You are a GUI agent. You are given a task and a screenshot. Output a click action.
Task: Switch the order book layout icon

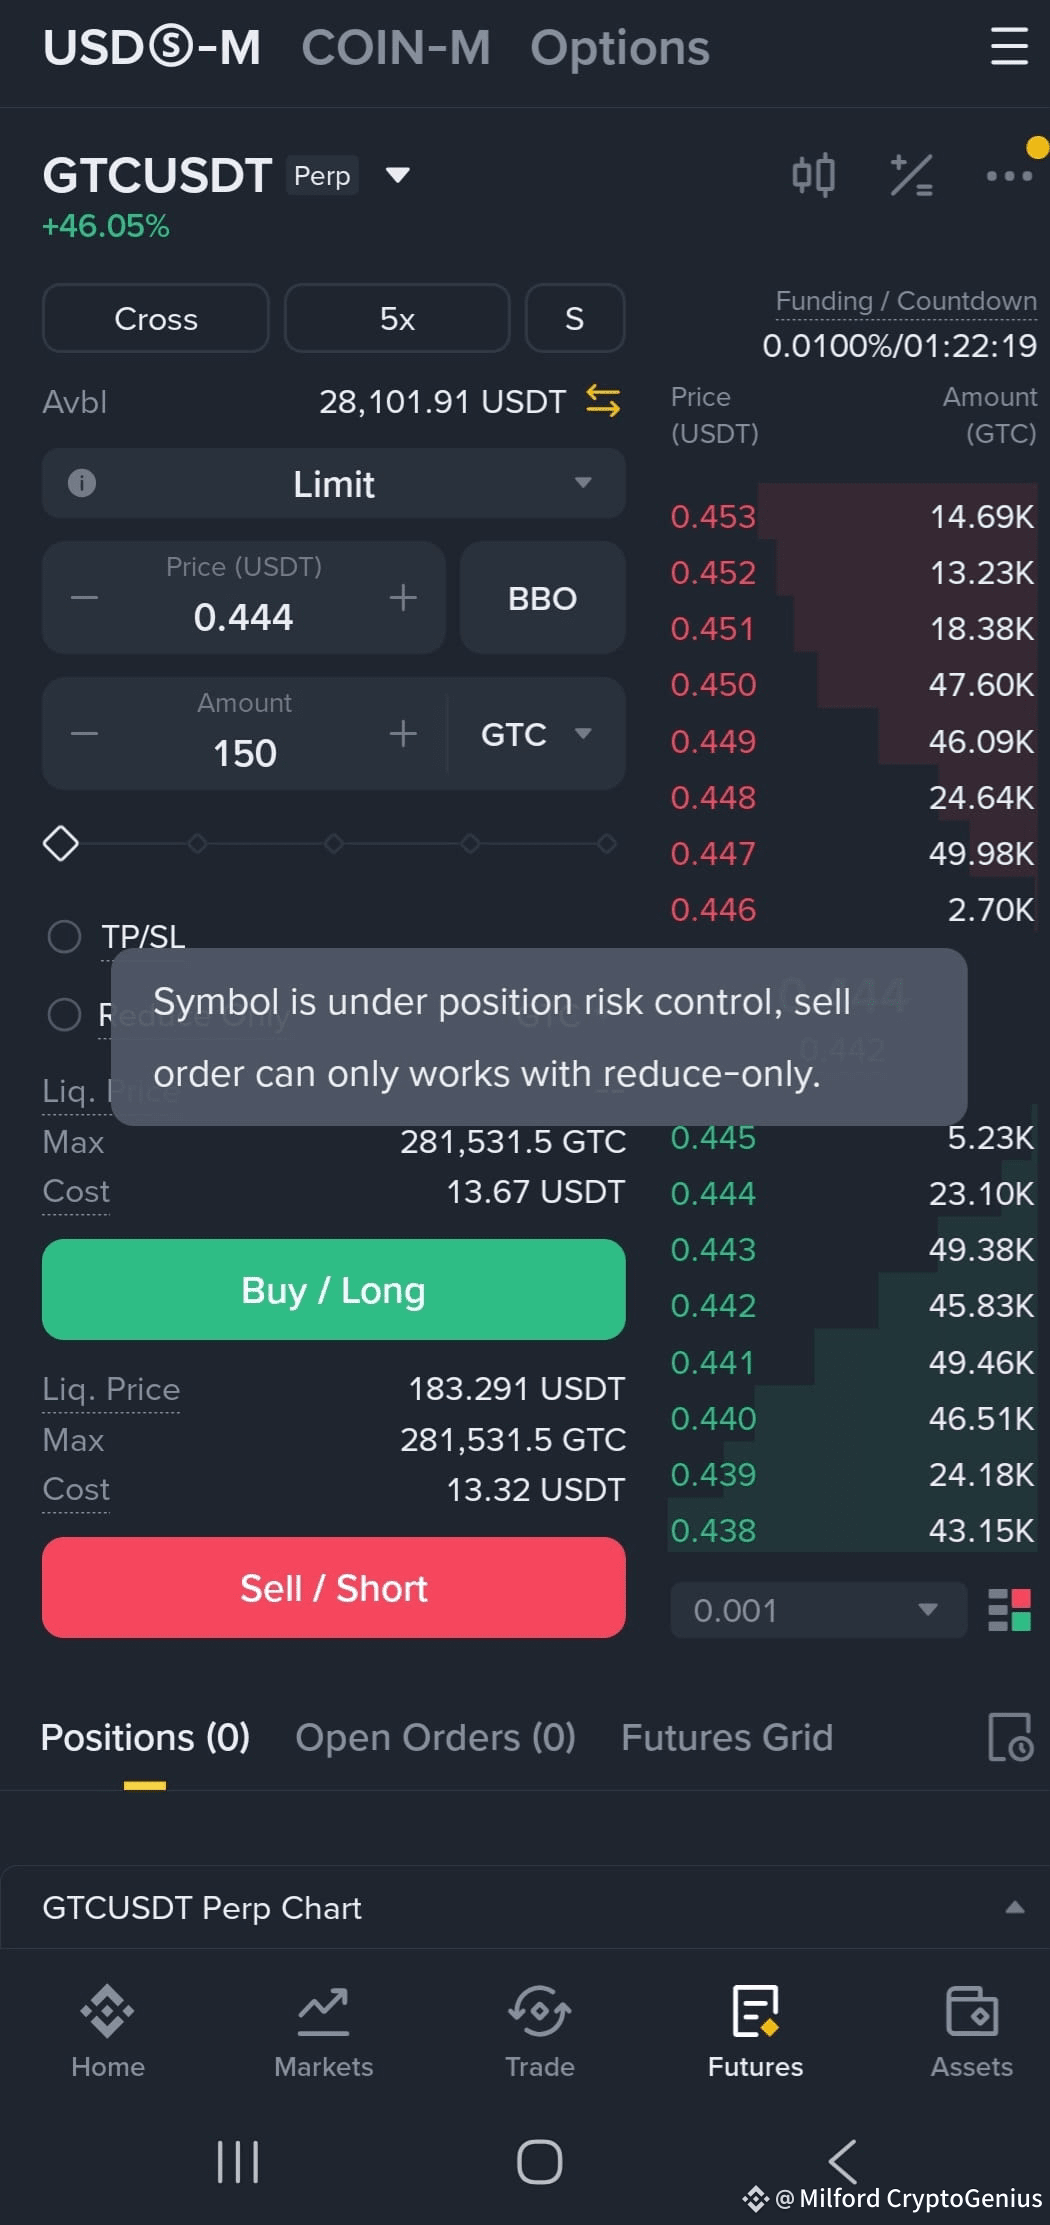tap(1009, 1610)
